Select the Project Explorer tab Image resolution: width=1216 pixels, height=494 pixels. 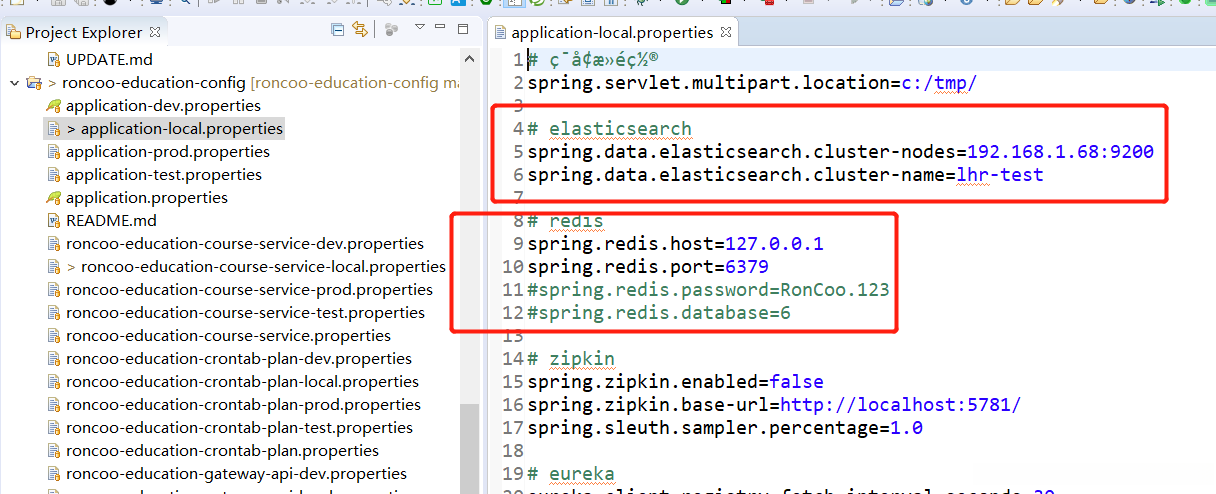[x=84, y=32]
